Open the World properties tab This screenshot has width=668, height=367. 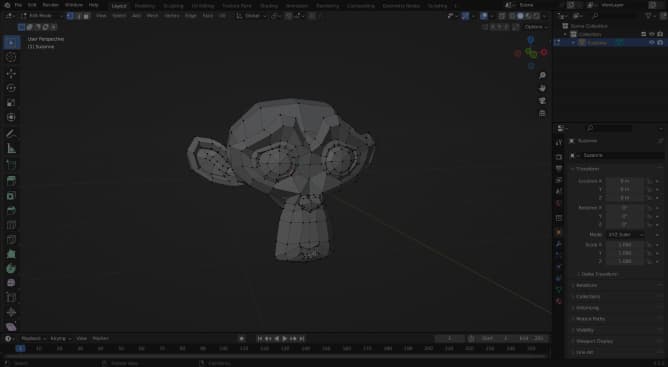559,204
